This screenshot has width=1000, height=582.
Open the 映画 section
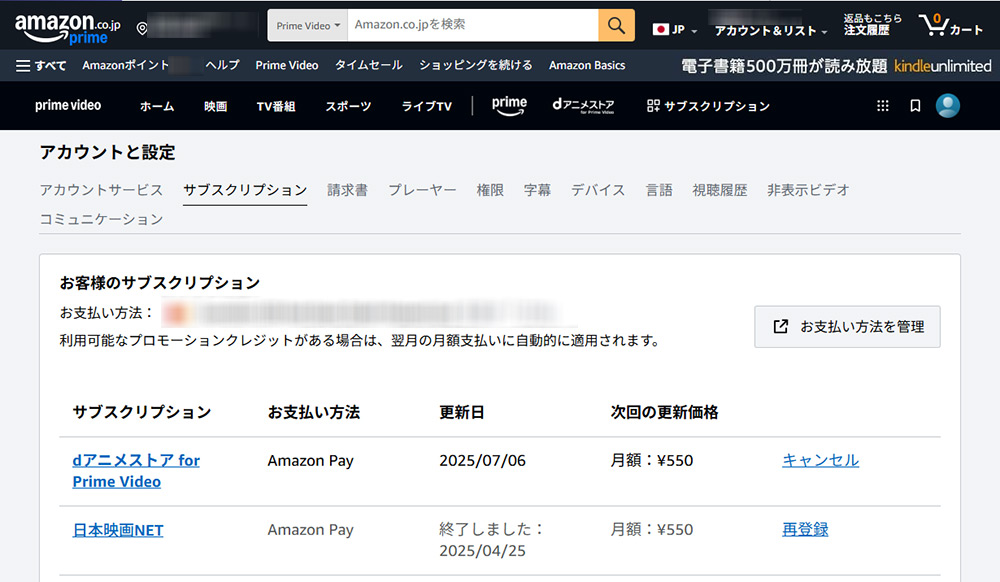[x=216, y=106]
